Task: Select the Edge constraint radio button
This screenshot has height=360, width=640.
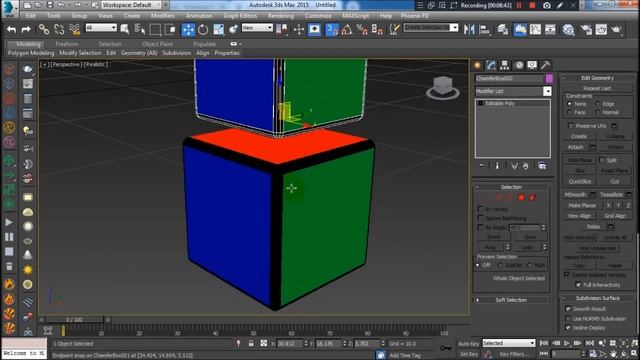Action: pos(598,104)
